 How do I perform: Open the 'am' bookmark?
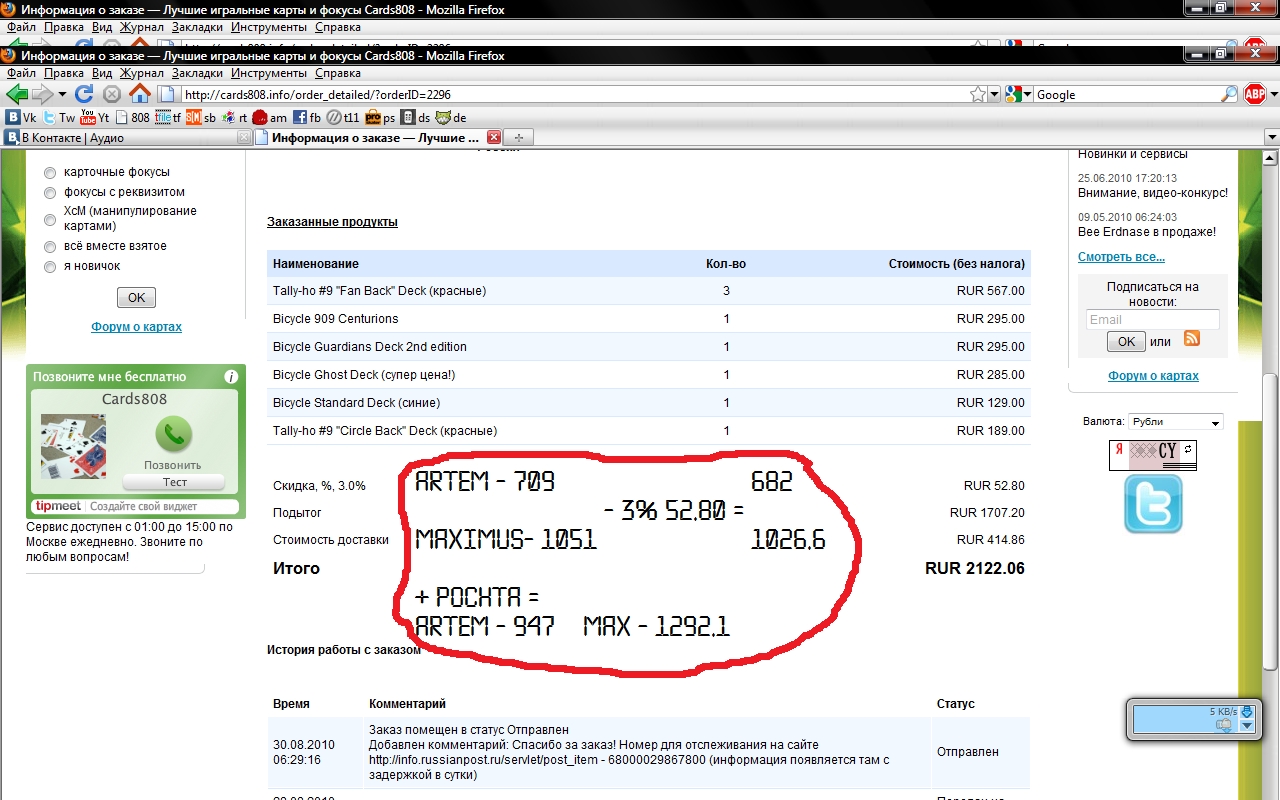click(x=270, y=117)
